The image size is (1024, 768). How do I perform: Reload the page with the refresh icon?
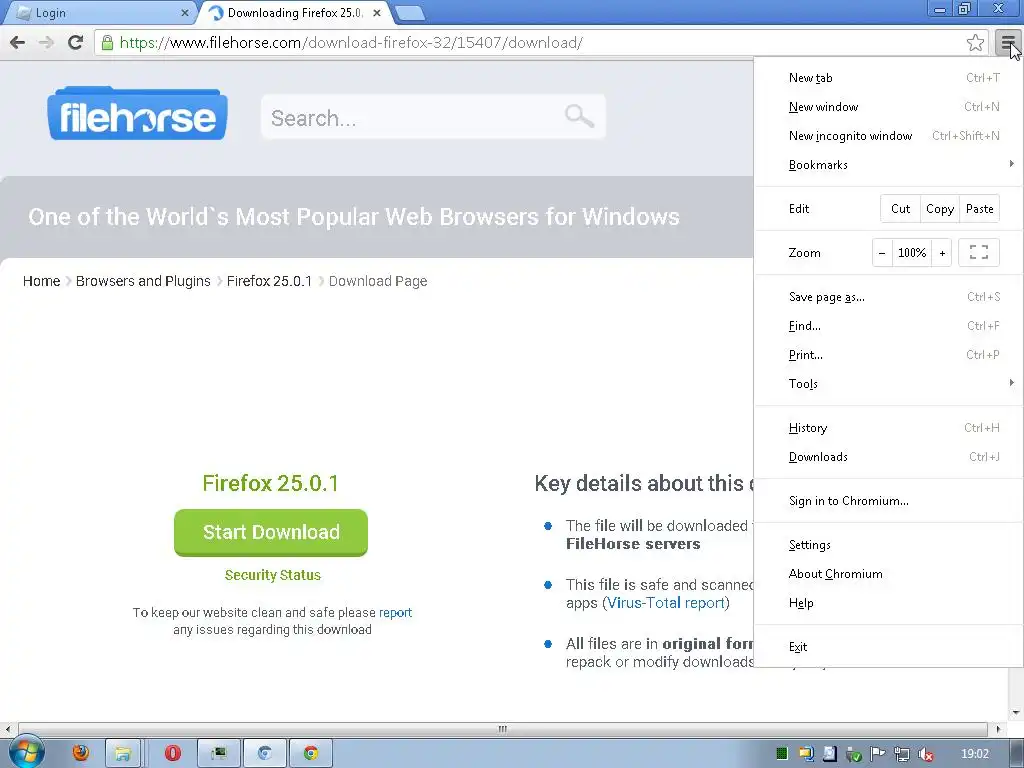click(x=76, y=43)
